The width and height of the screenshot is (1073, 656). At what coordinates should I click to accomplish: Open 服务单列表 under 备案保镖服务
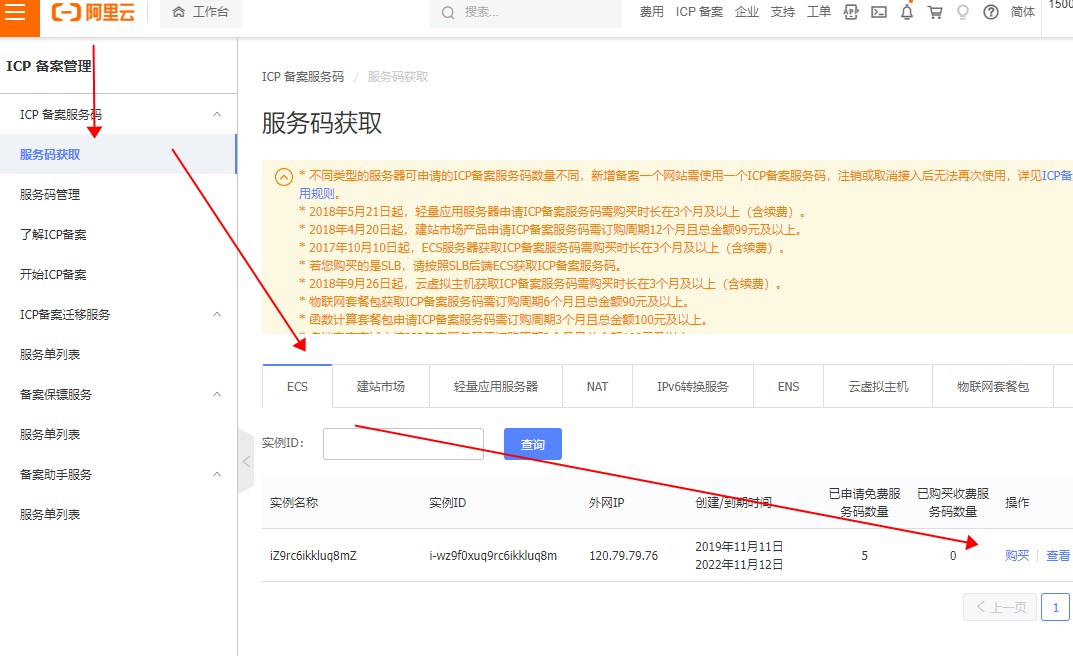50,435
